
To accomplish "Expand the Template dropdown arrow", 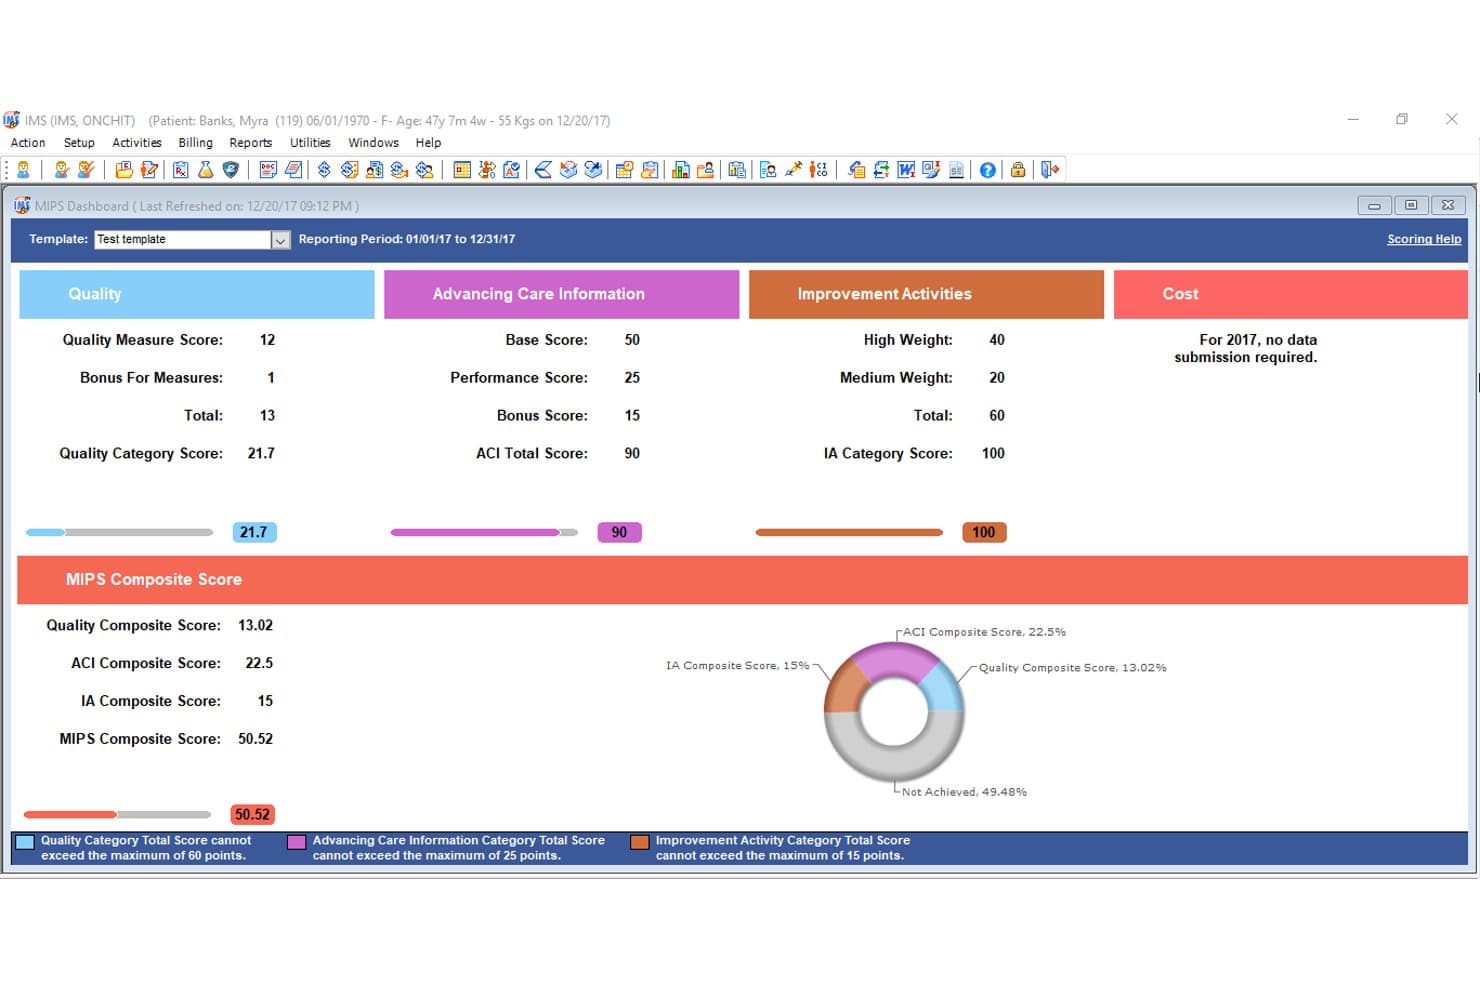I will point(280,240).
